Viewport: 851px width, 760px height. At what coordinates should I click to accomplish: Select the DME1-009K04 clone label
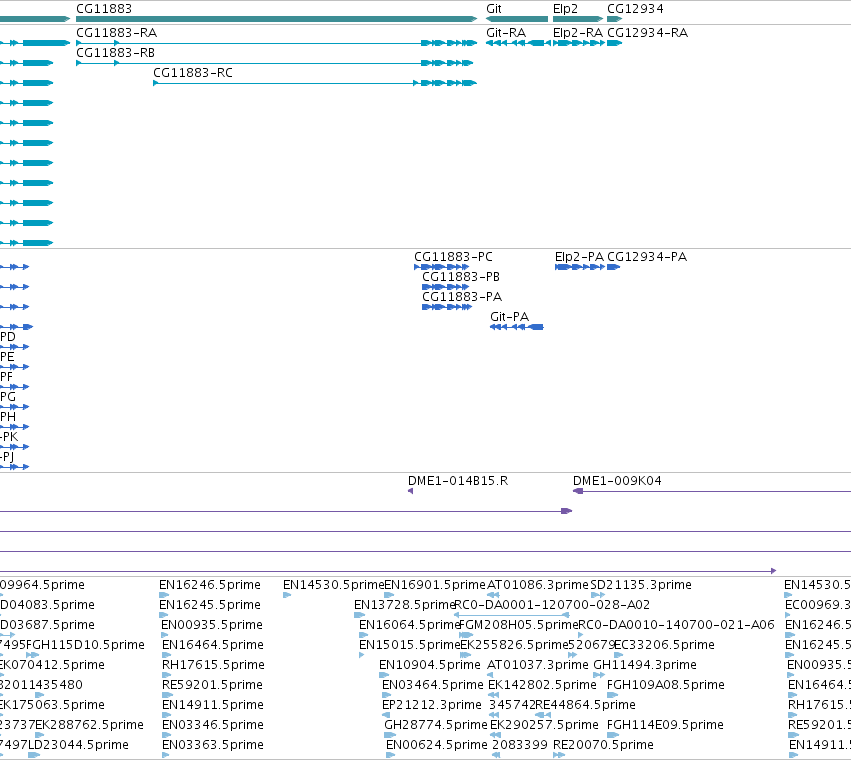pos(617,481)
